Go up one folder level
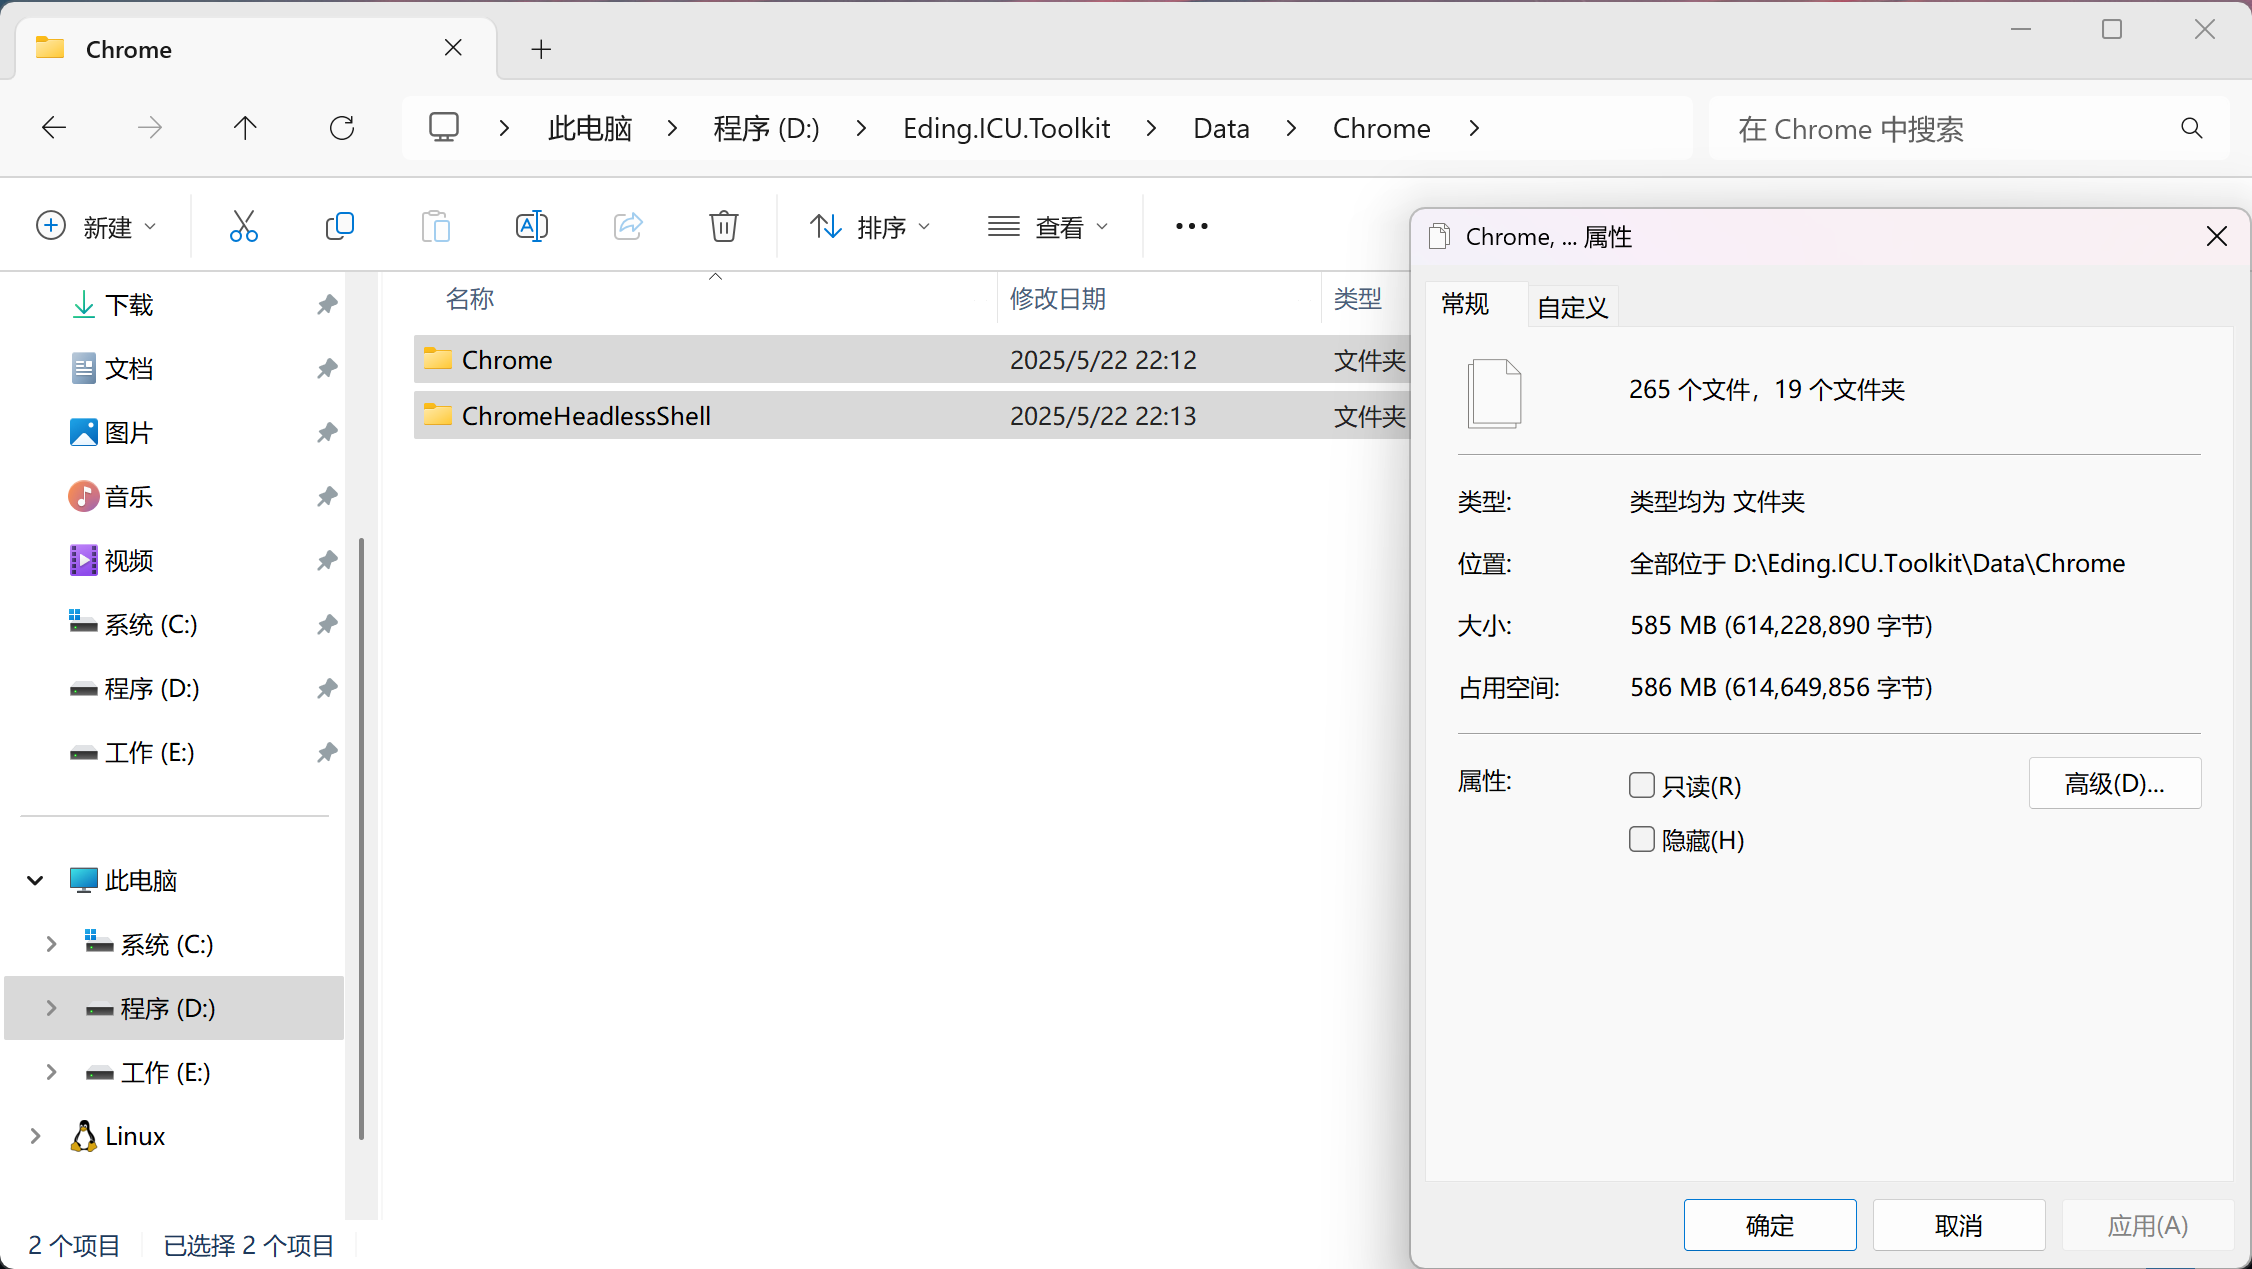 click(245, 128)
